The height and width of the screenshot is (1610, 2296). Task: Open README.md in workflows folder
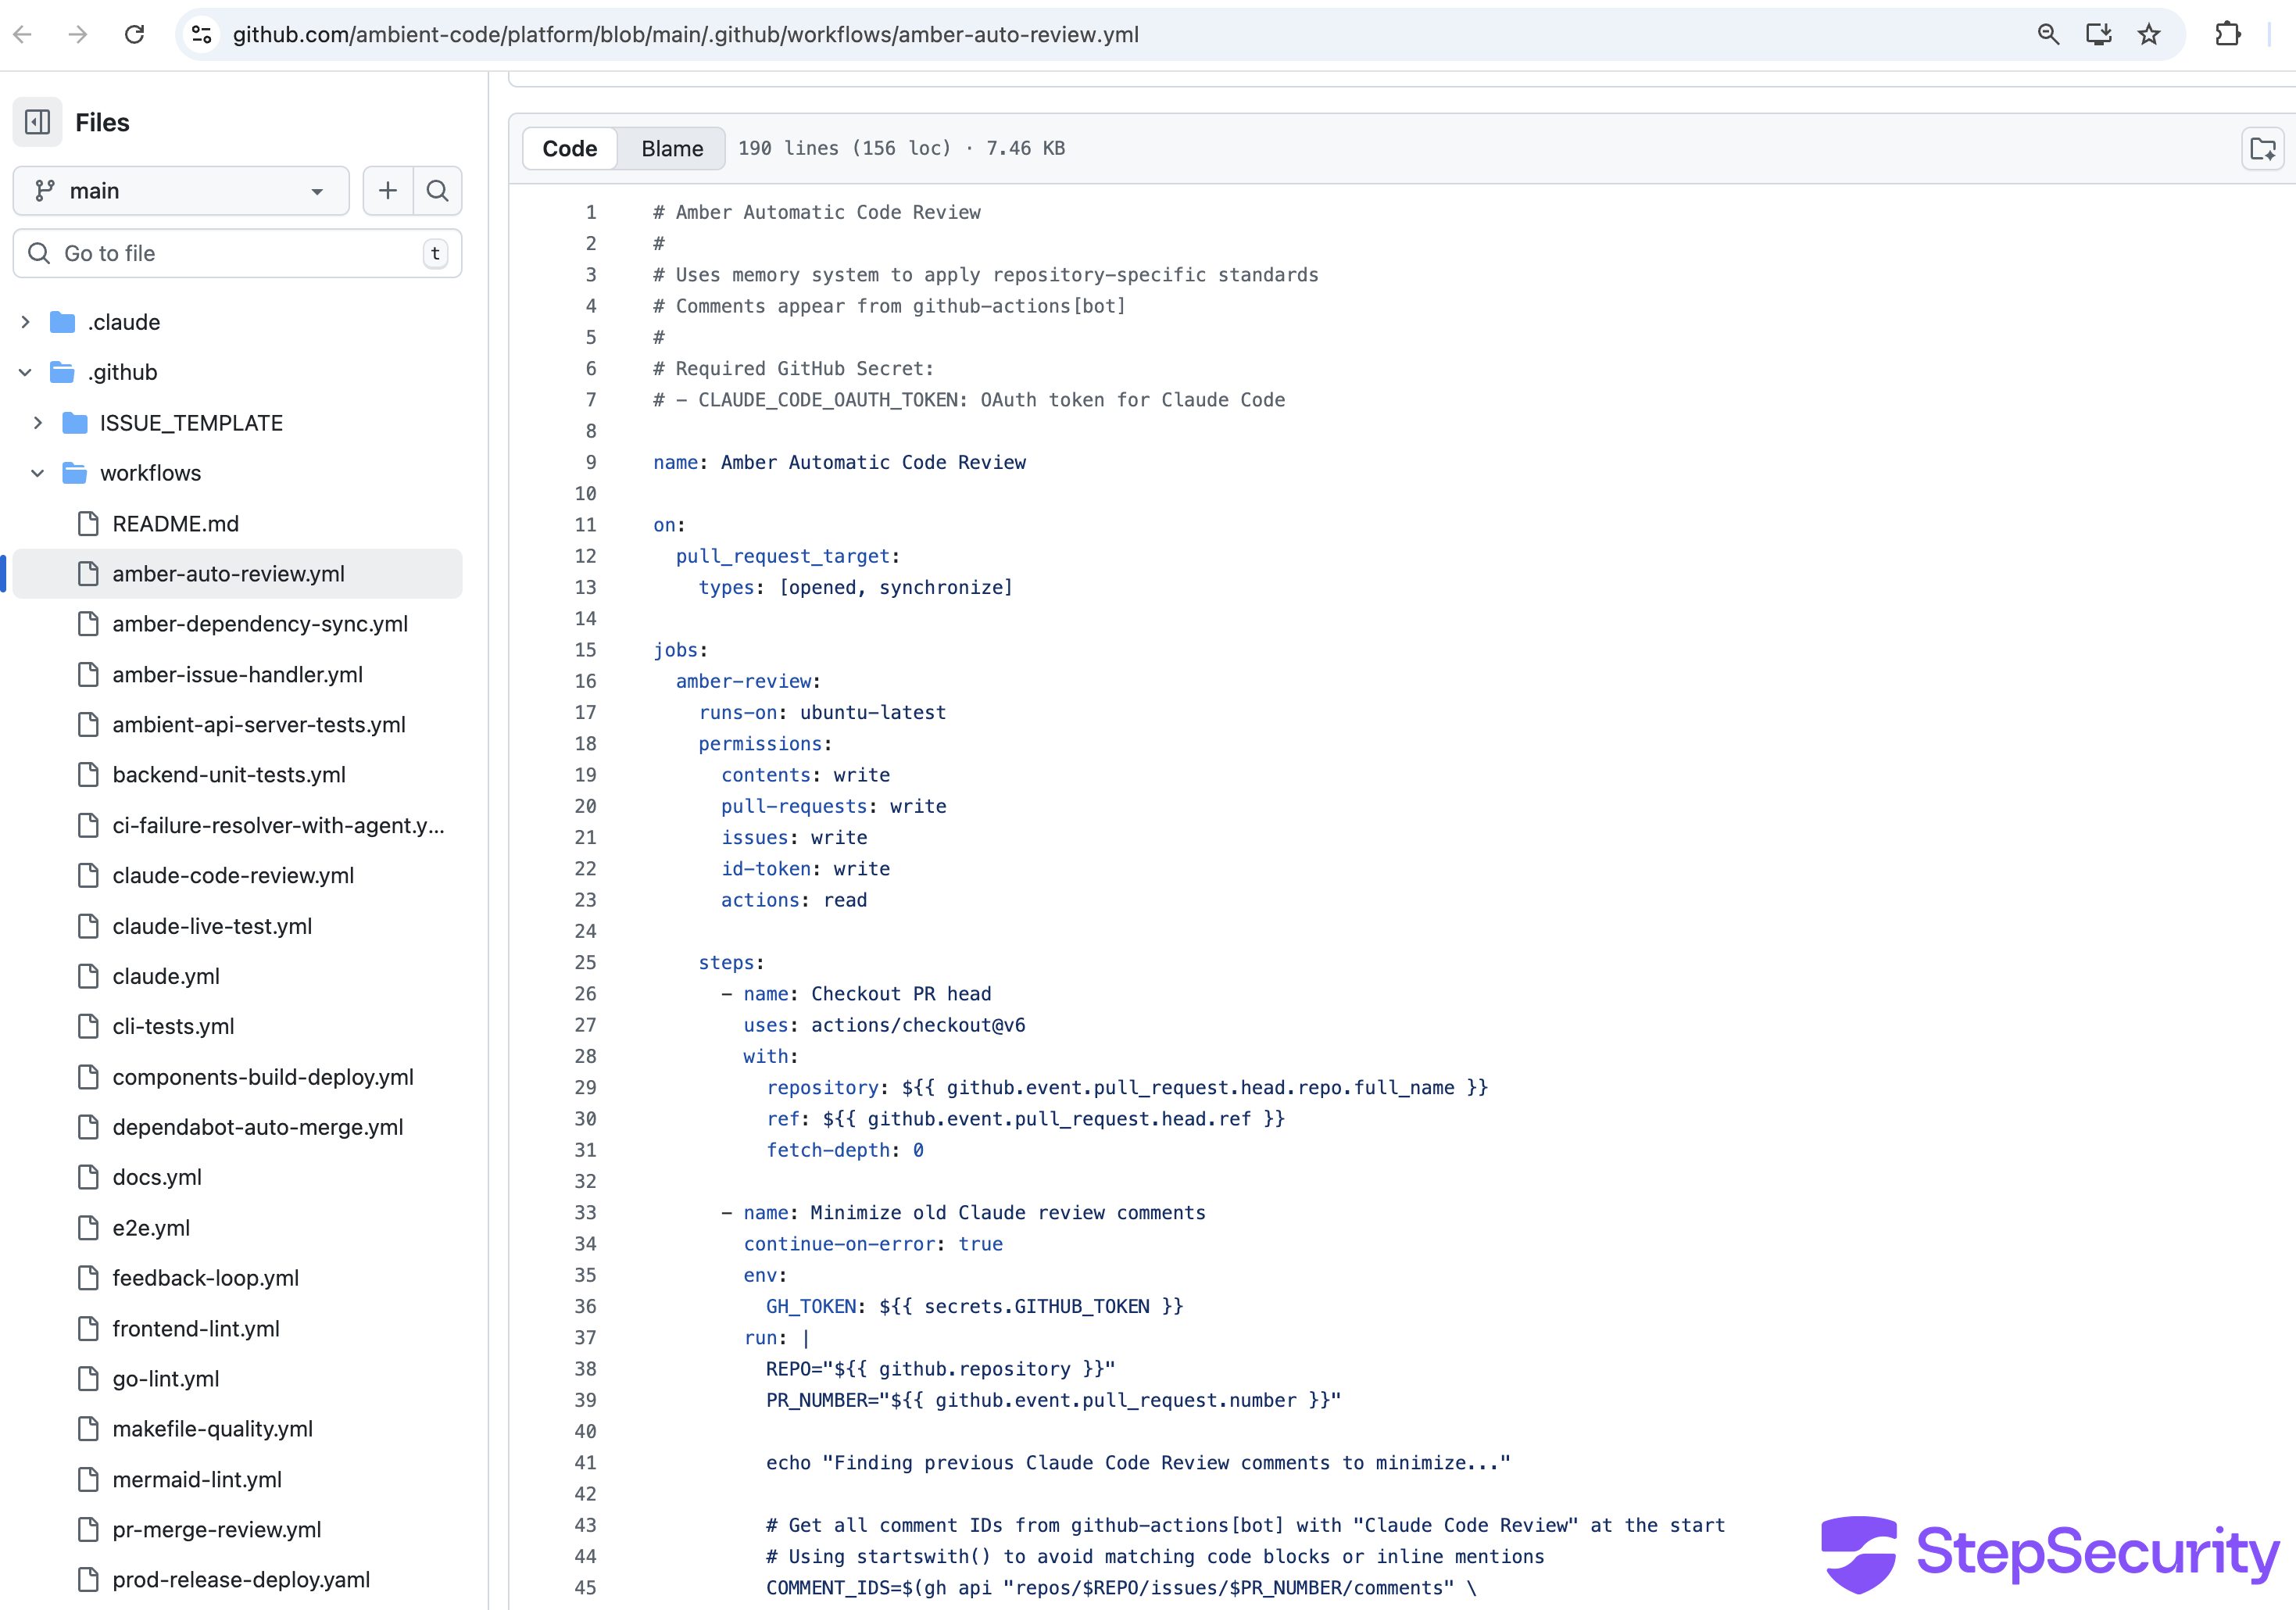click(x=175, y=524)
